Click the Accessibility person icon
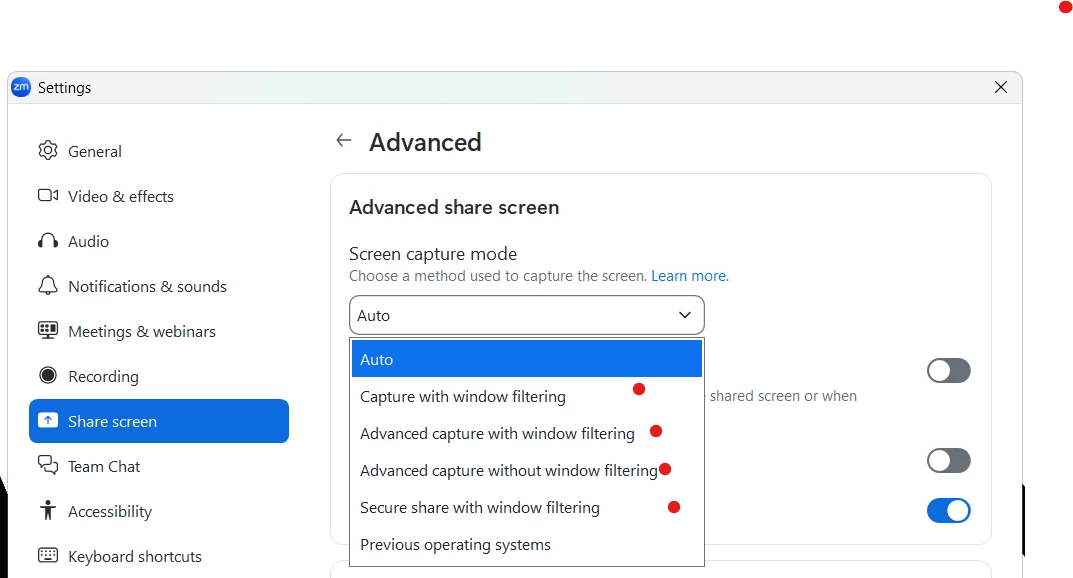Viewport: 1073px width, 578px height. [48, 510]
